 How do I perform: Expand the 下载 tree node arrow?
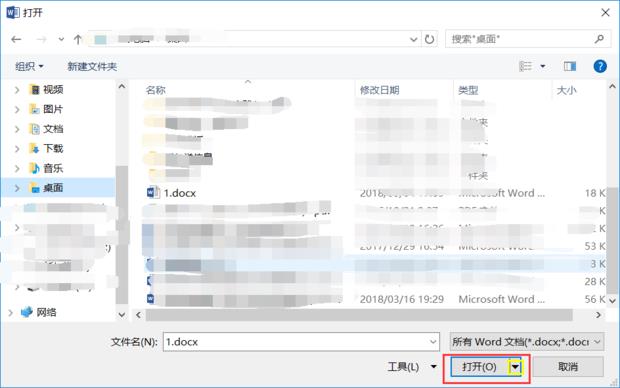[17, 149]
